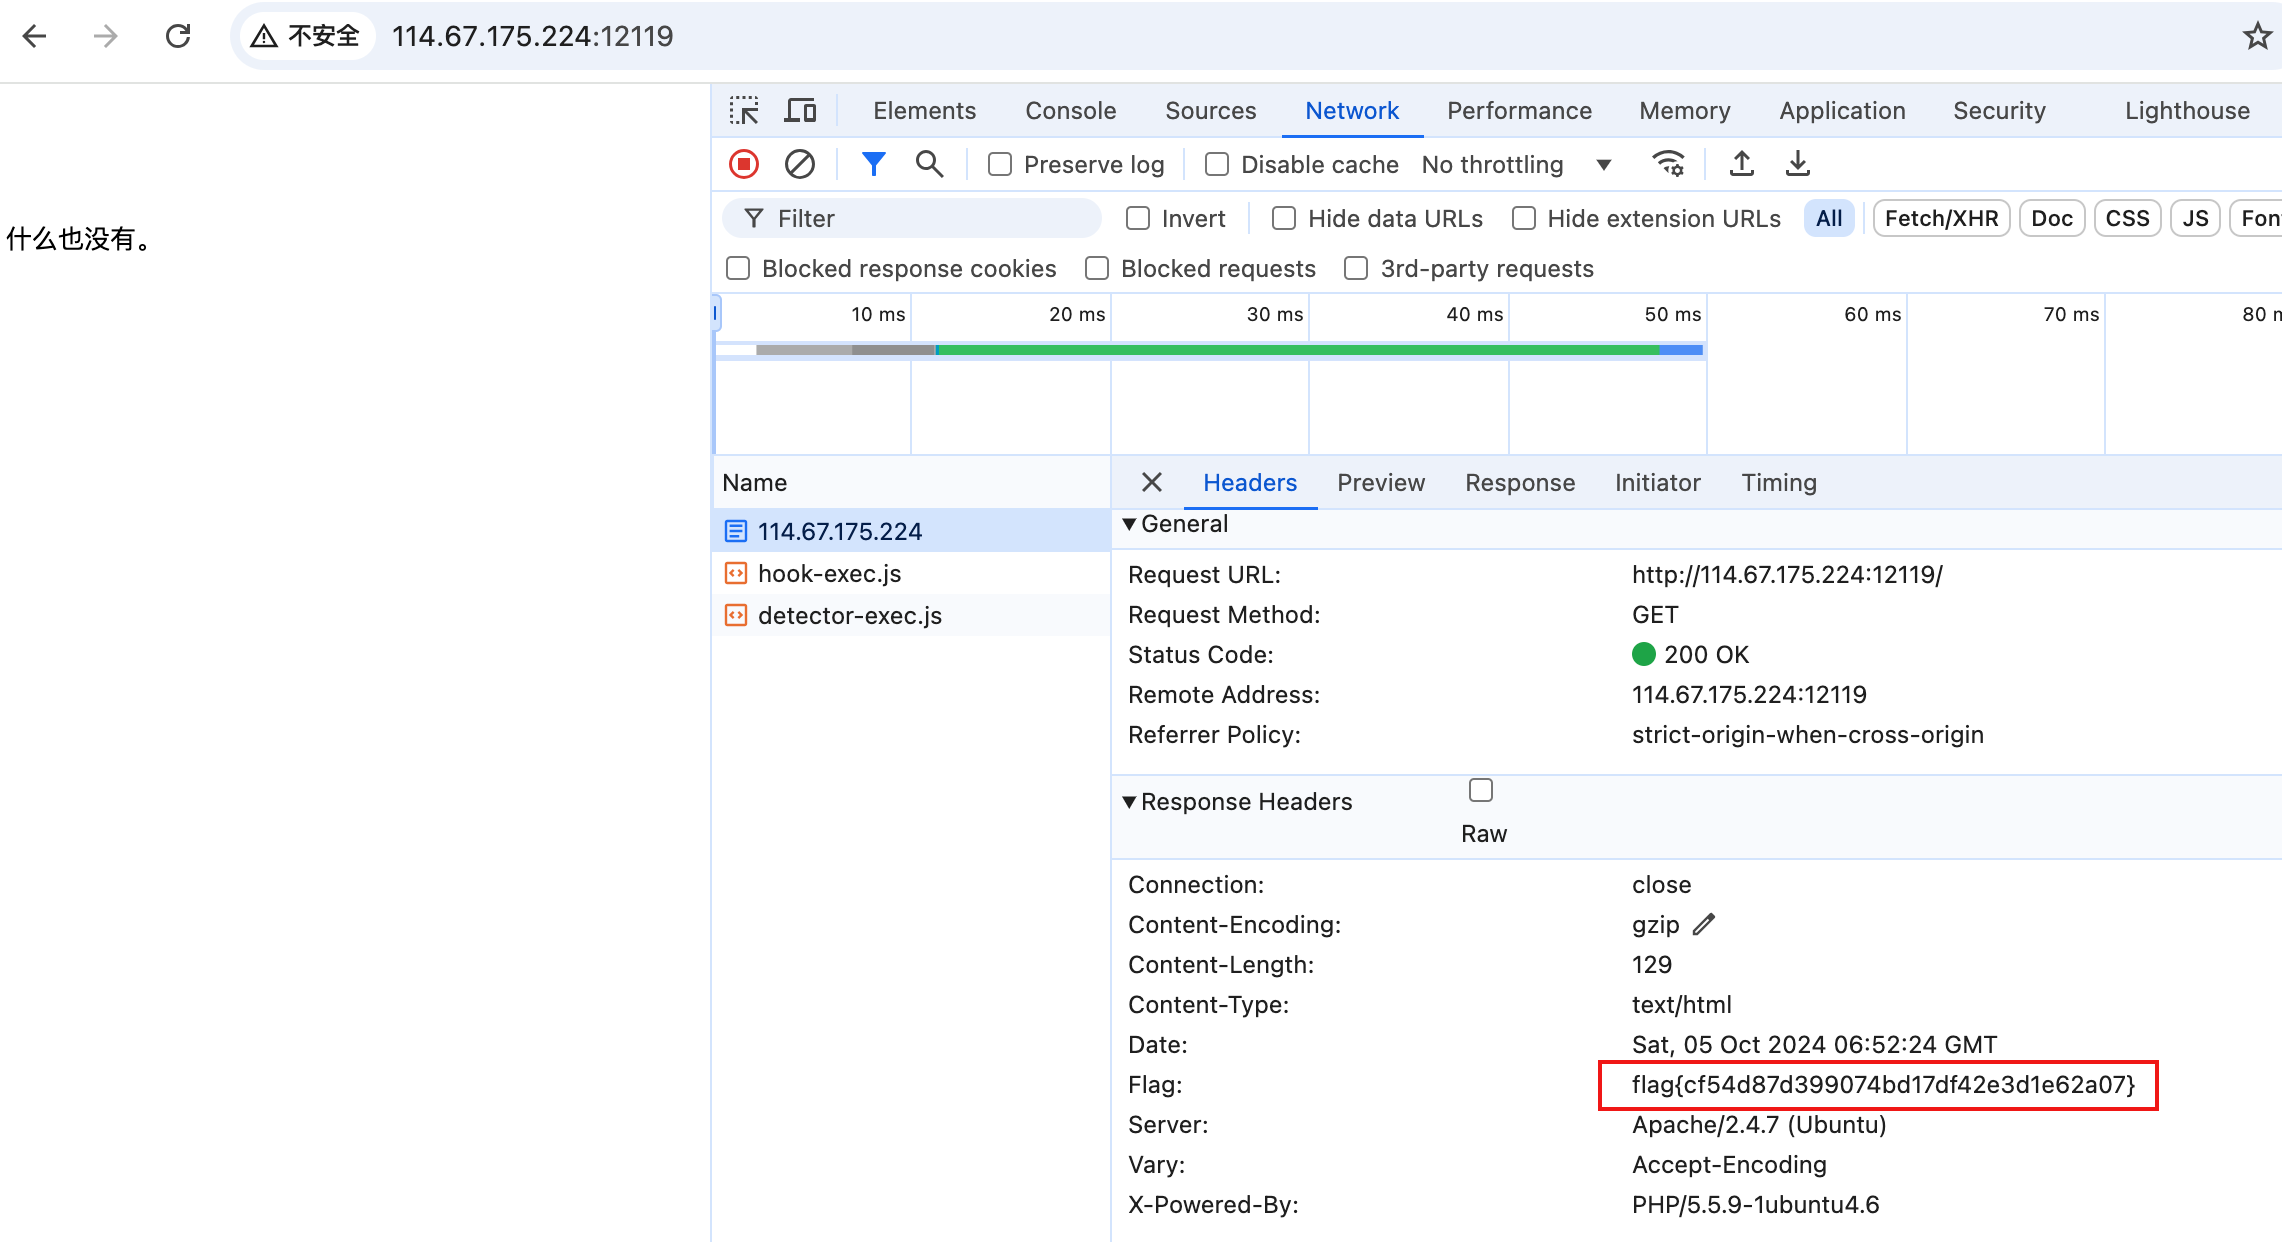Open the Response tab of request
The image size is (2282, 1242).
point(1519,483)
